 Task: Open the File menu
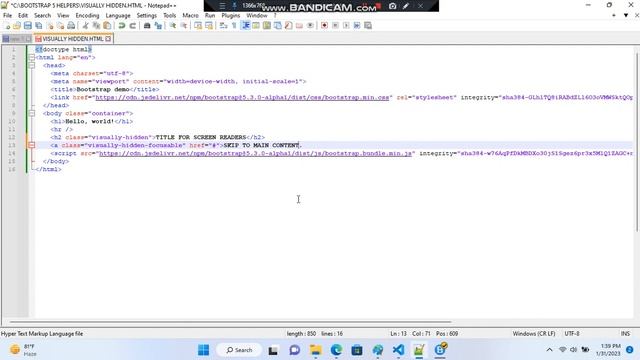7,16
